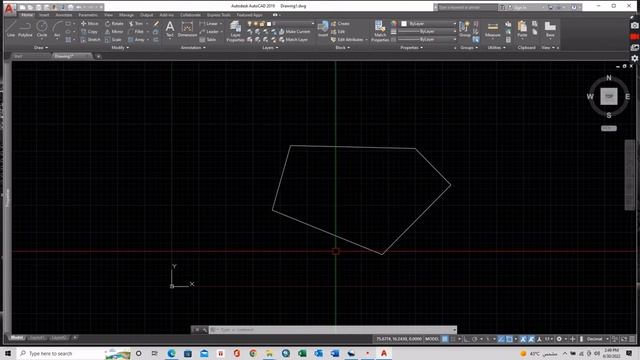640x360 pixels.
Task: Expand the Properties panel
Action: [x=411, y=48]
